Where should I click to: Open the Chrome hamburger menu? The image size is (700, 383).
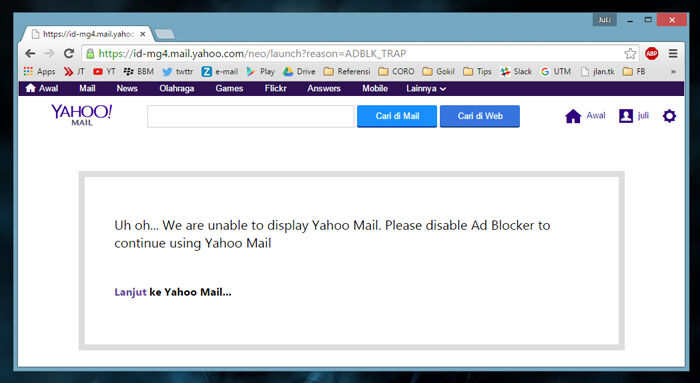click(673, 54)
